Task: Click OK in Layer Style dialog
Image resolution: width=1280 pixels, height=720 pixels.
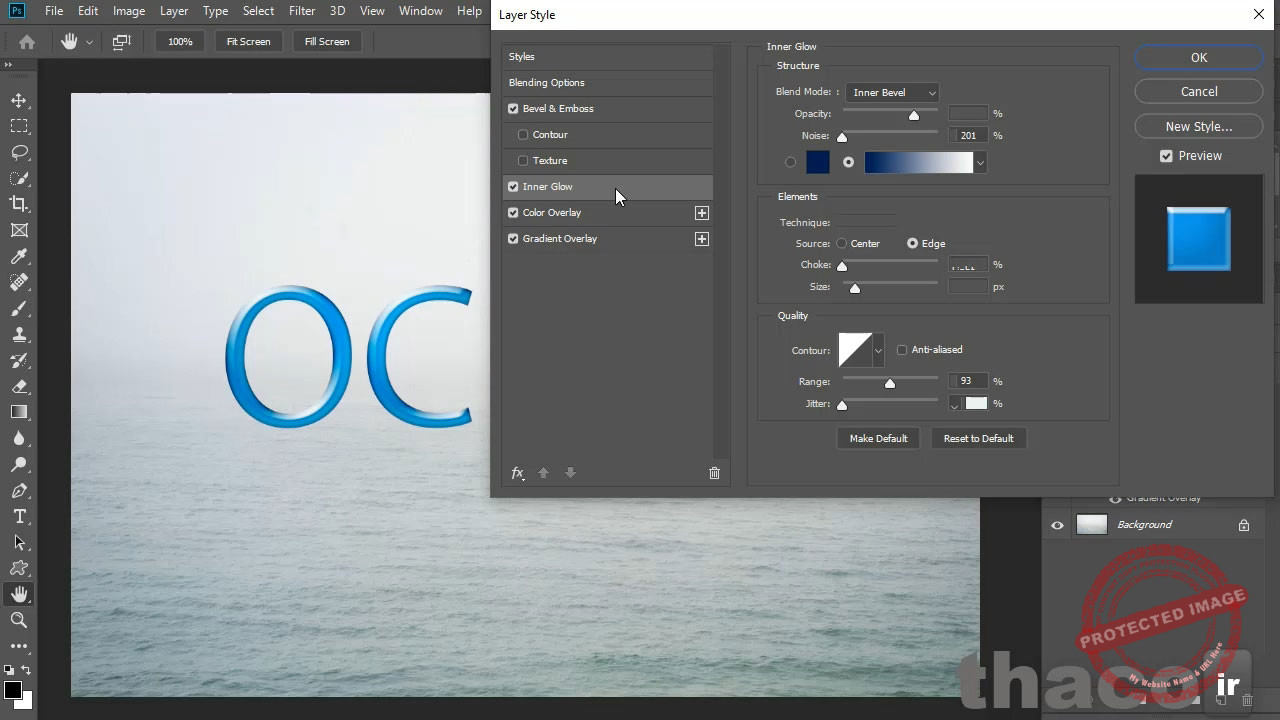Action: pos(1199,58)
